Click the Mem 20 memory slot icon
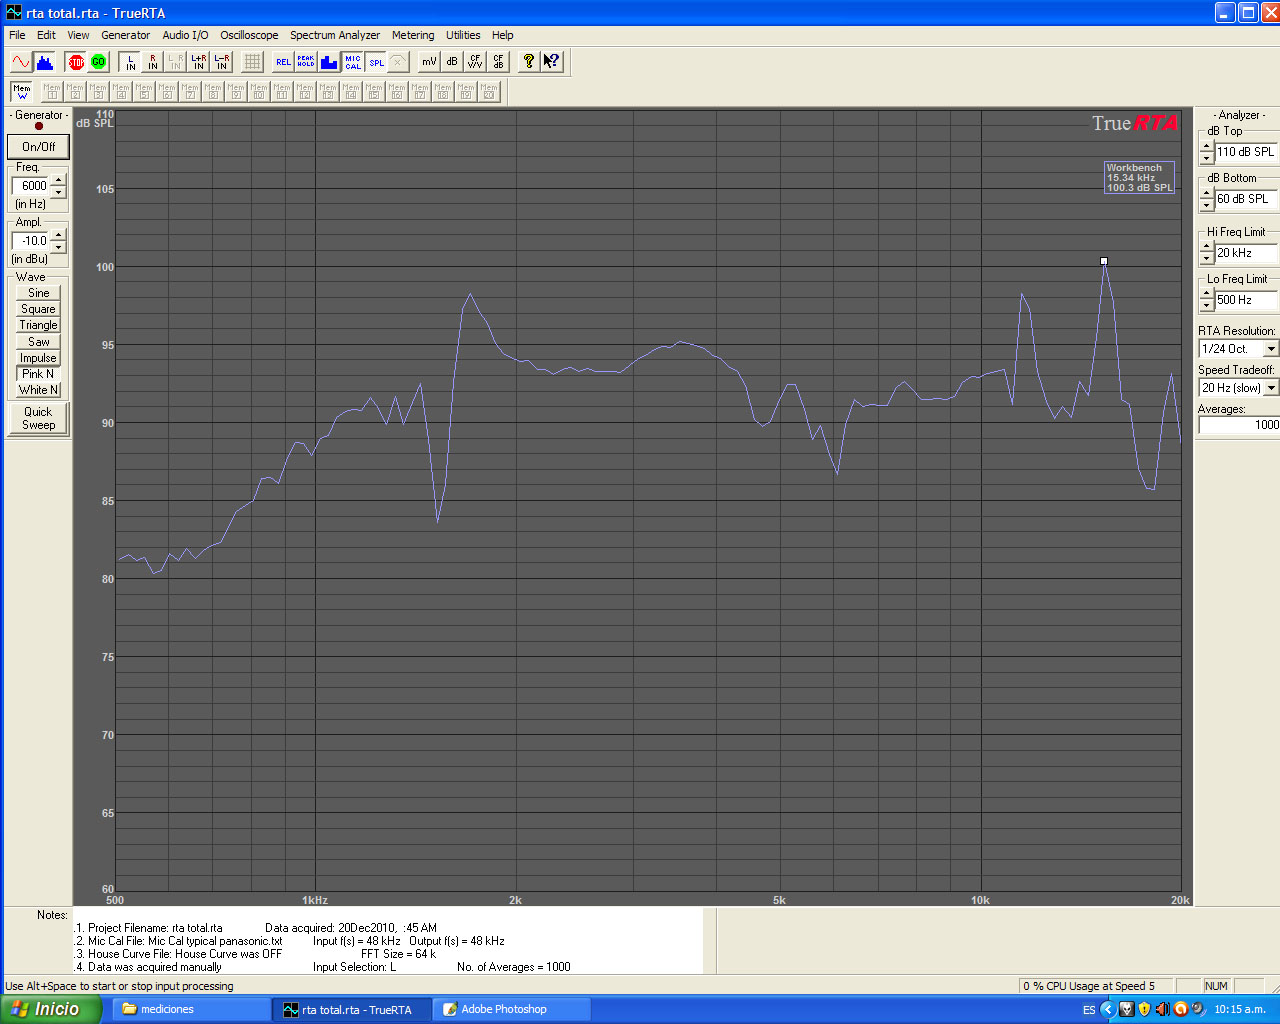 [489, 92]
